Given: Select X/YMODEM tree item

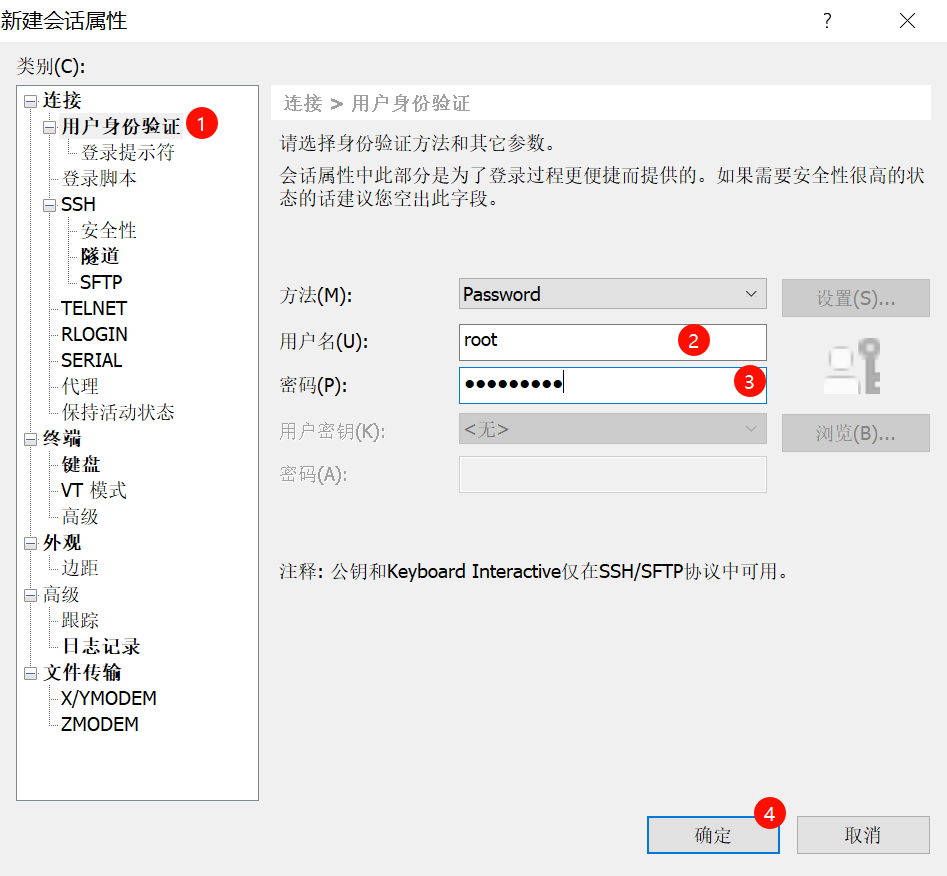Looking at the screenshot, I should (x=109, y=698).
